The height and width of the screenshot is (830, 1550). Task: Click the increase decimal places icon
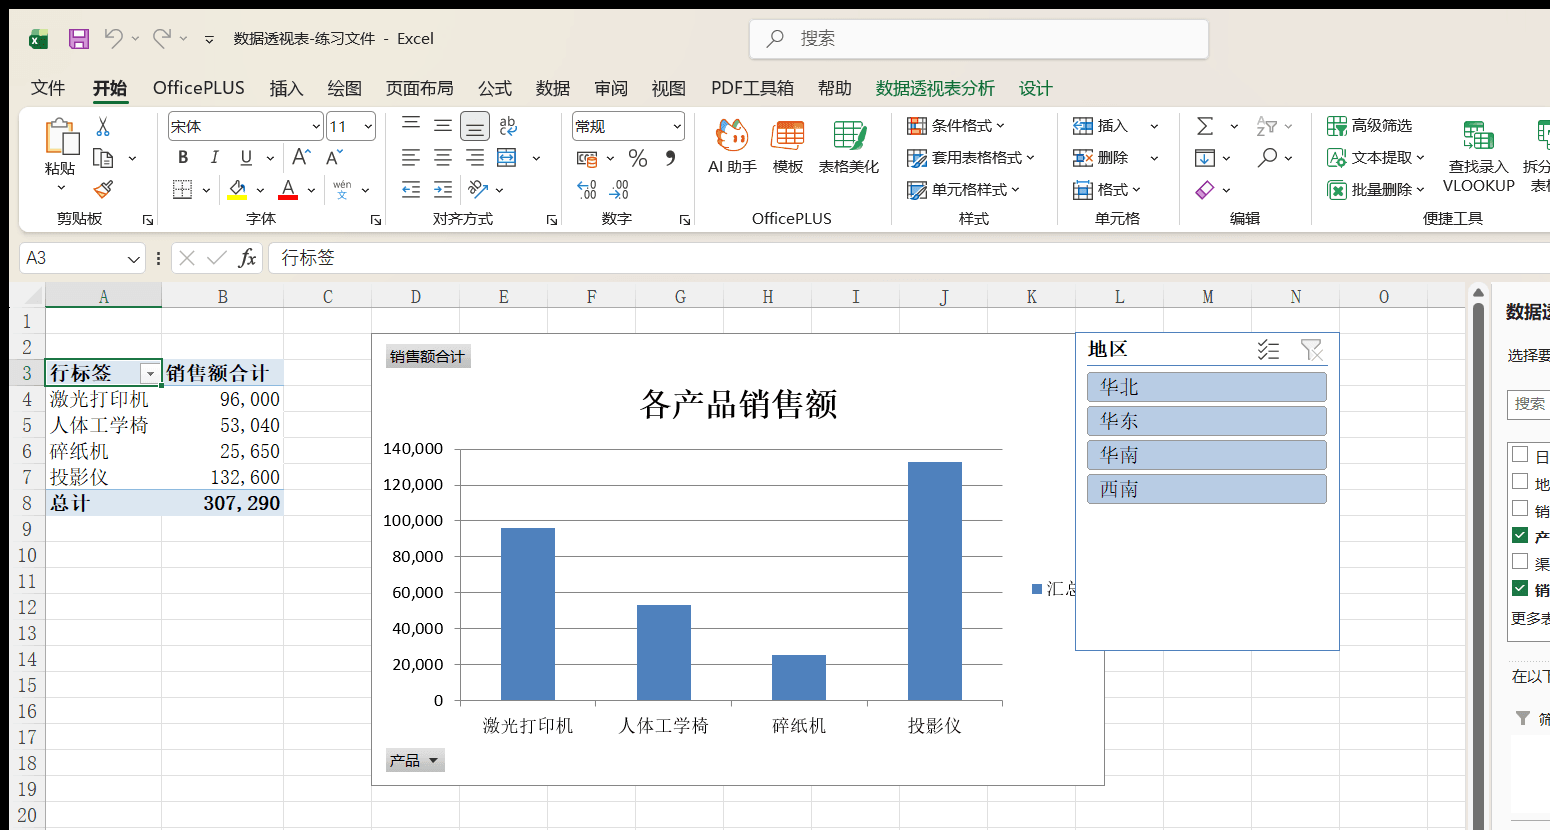[587, 189]
